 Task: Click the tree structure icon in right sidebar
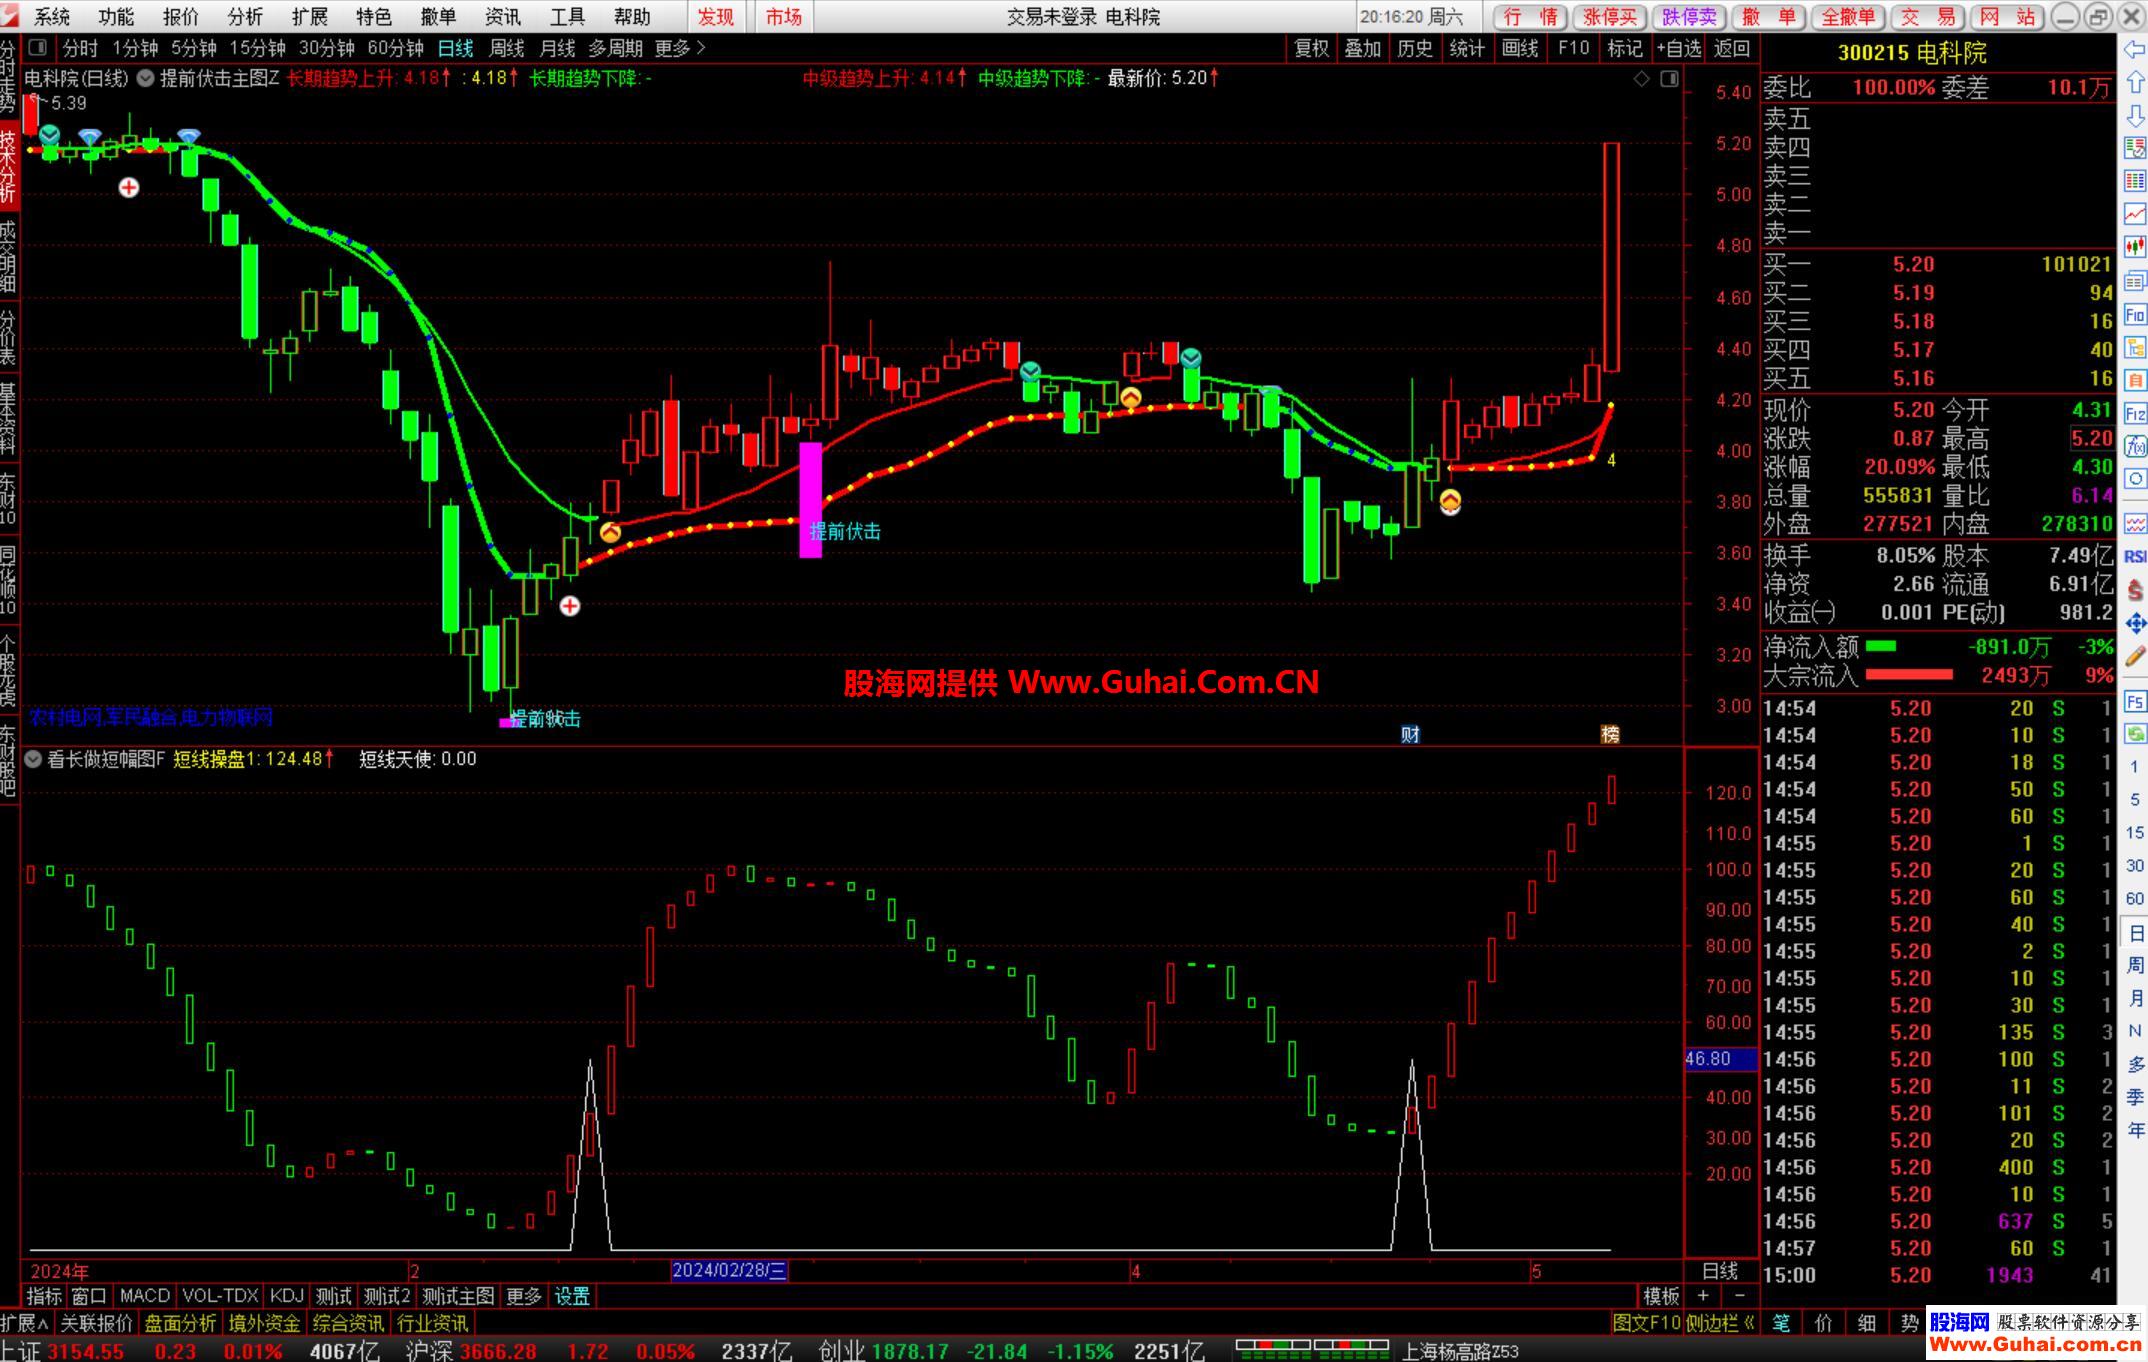point(2134,348)
